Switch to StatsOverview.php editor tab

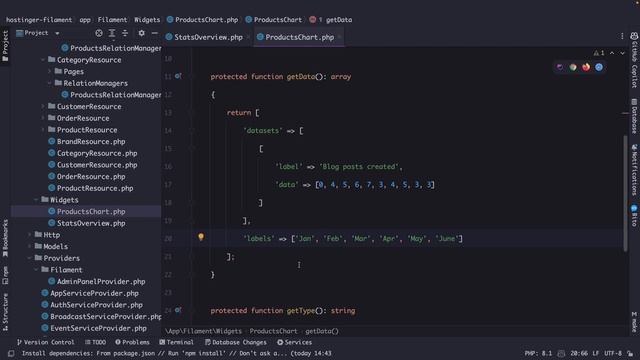coord(208,37)
